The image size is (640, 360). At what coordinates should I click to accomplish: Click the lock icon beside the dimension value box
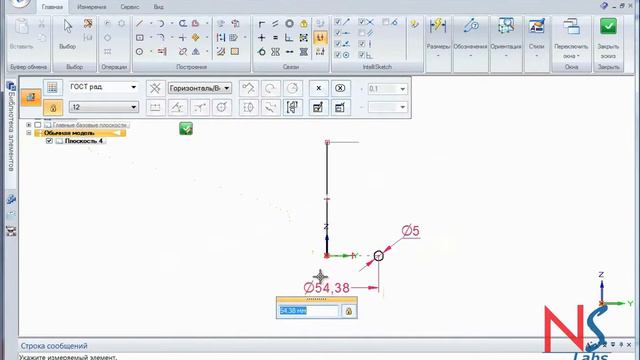[x=348, y=311]
